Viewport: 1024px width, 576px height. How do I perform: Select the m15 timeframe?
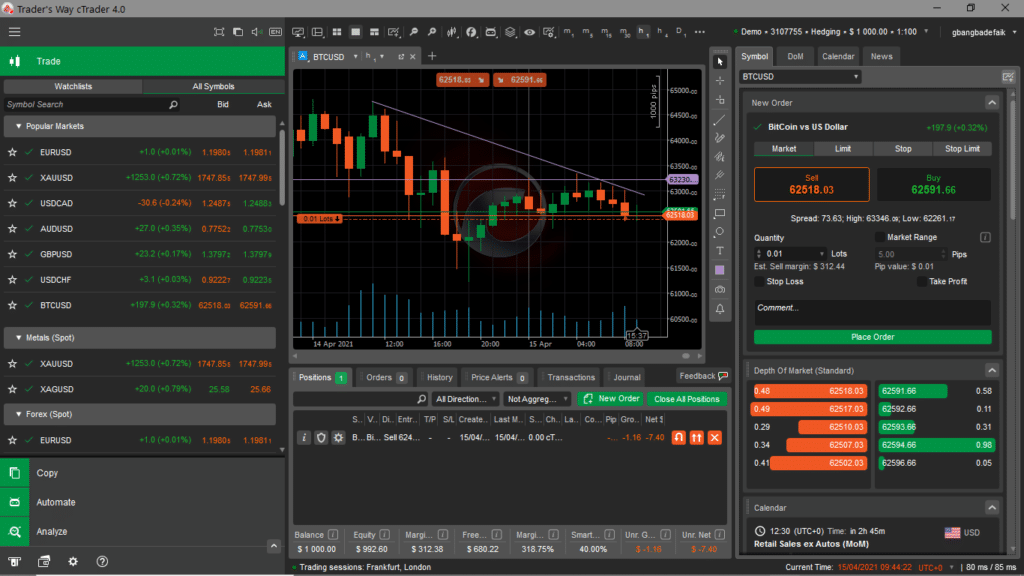pyautogui.click(x=607, y=32)
